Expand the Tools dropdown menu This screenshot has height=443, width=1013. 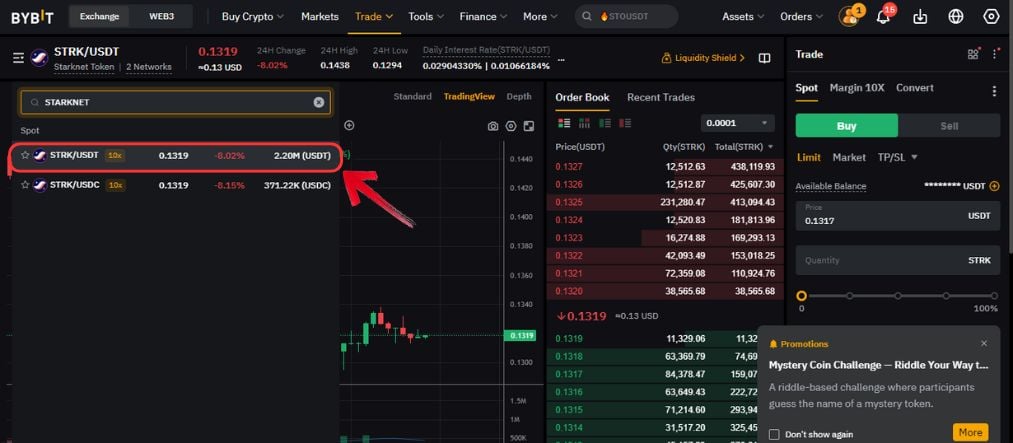(426, 17)
